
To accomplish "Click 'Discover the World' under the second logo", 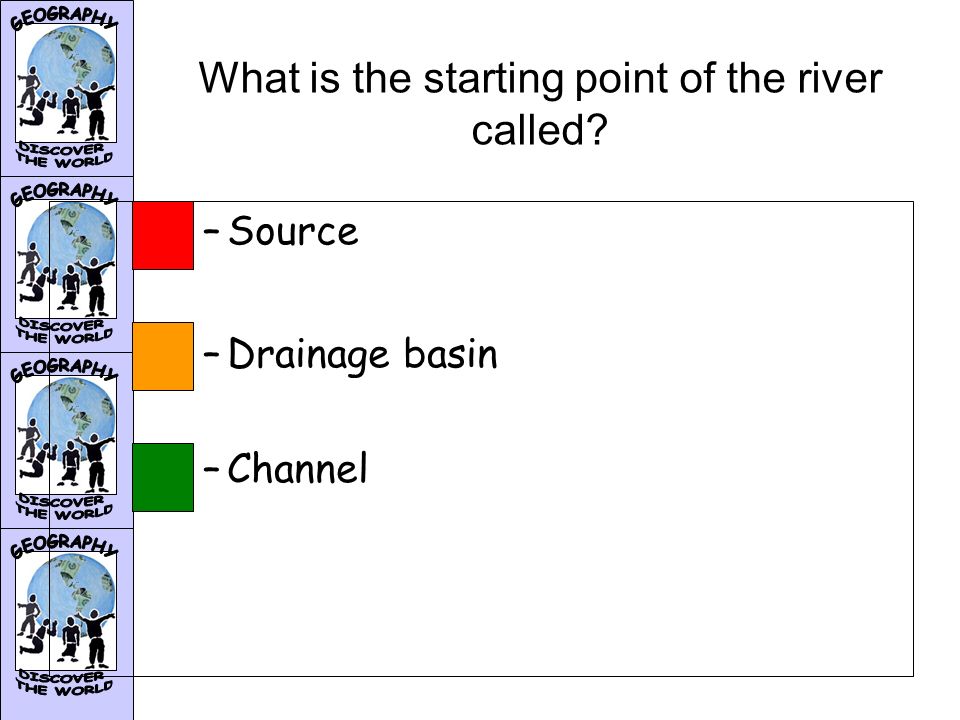I will tap(64, 331).
